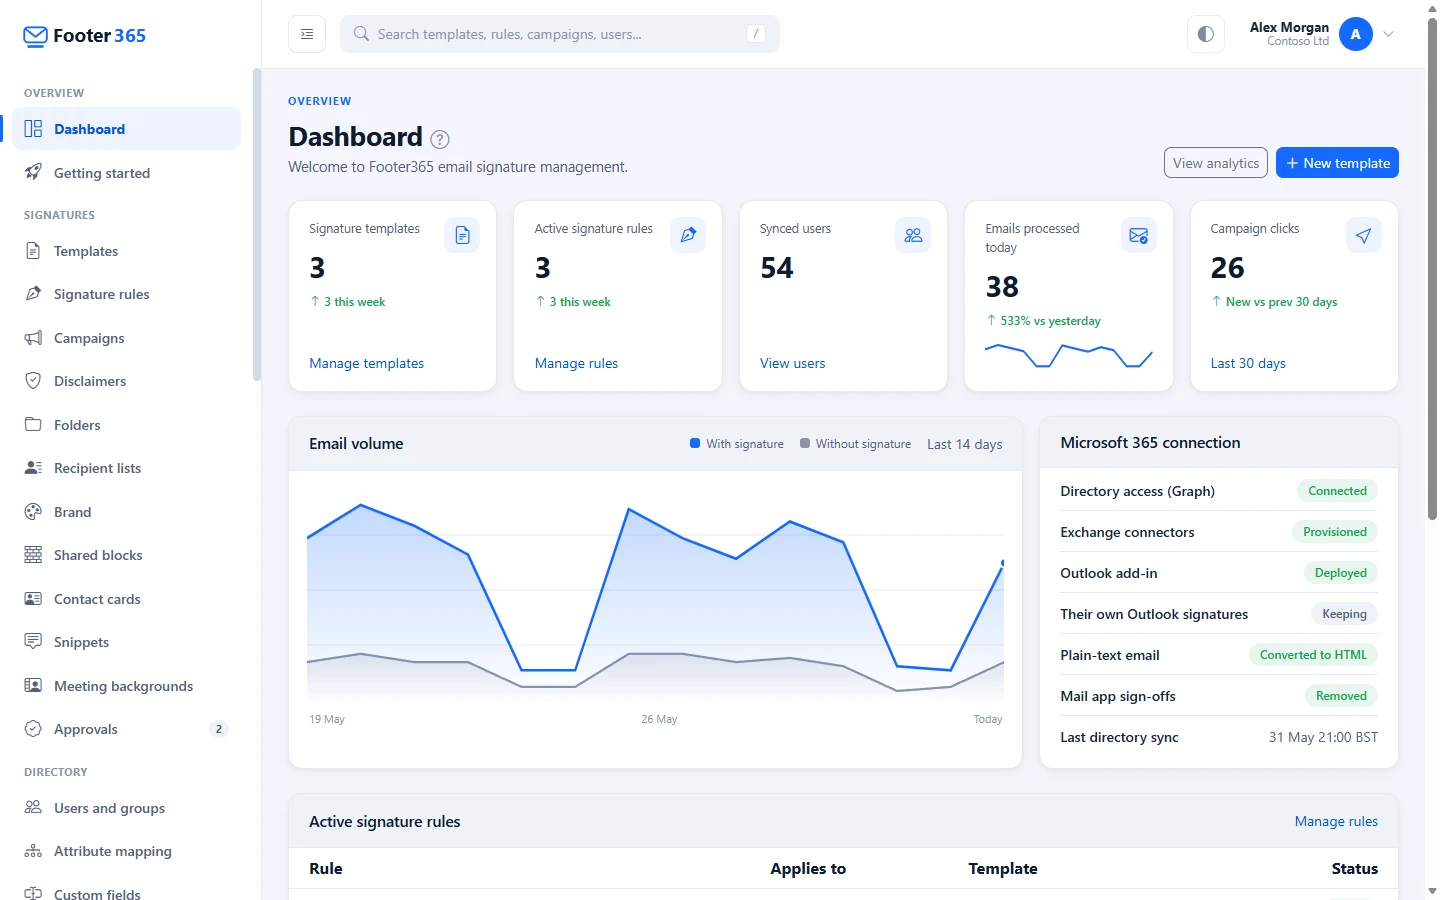Click the Attribute mapping hierarchy icon
Image resolution: width=1440 pixels, height=900 pixels.
(x=33, y=851)
